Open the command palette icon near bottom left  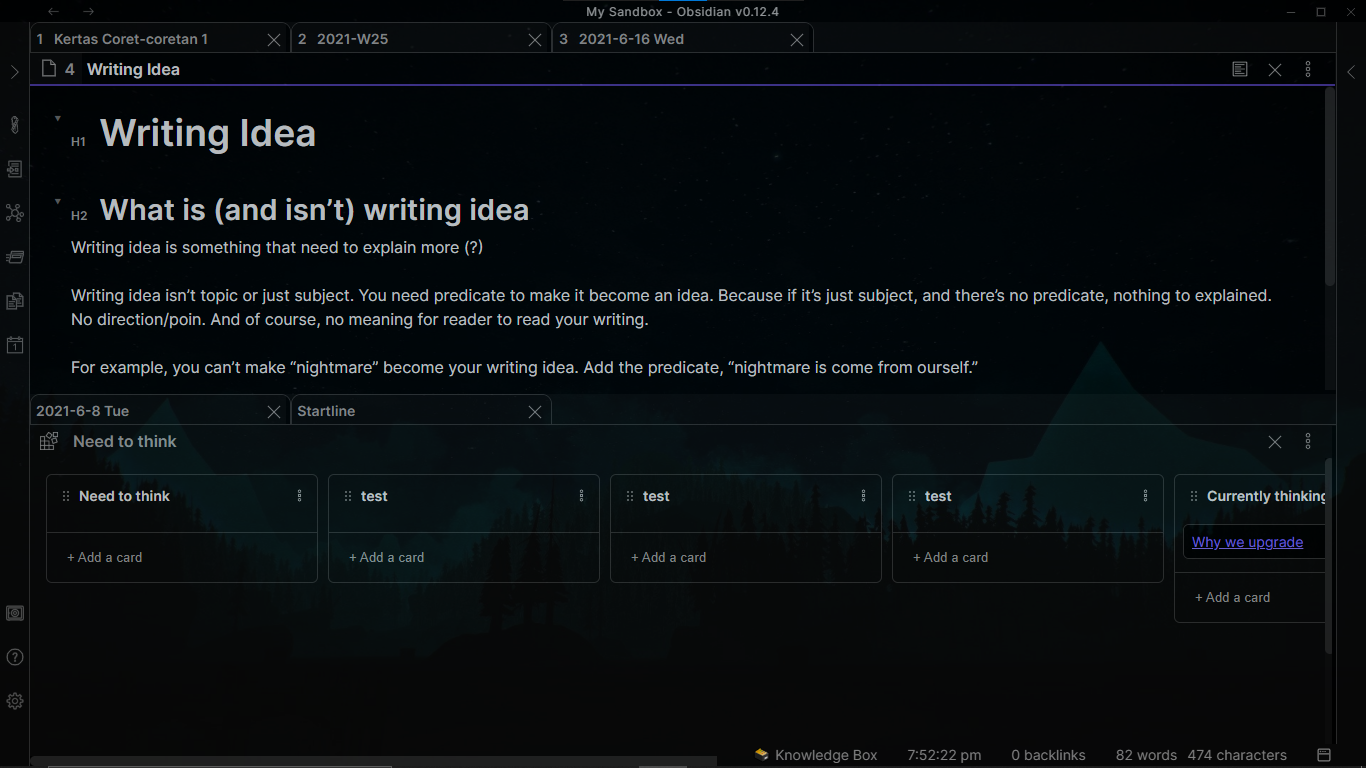click(x=14, y=613)
